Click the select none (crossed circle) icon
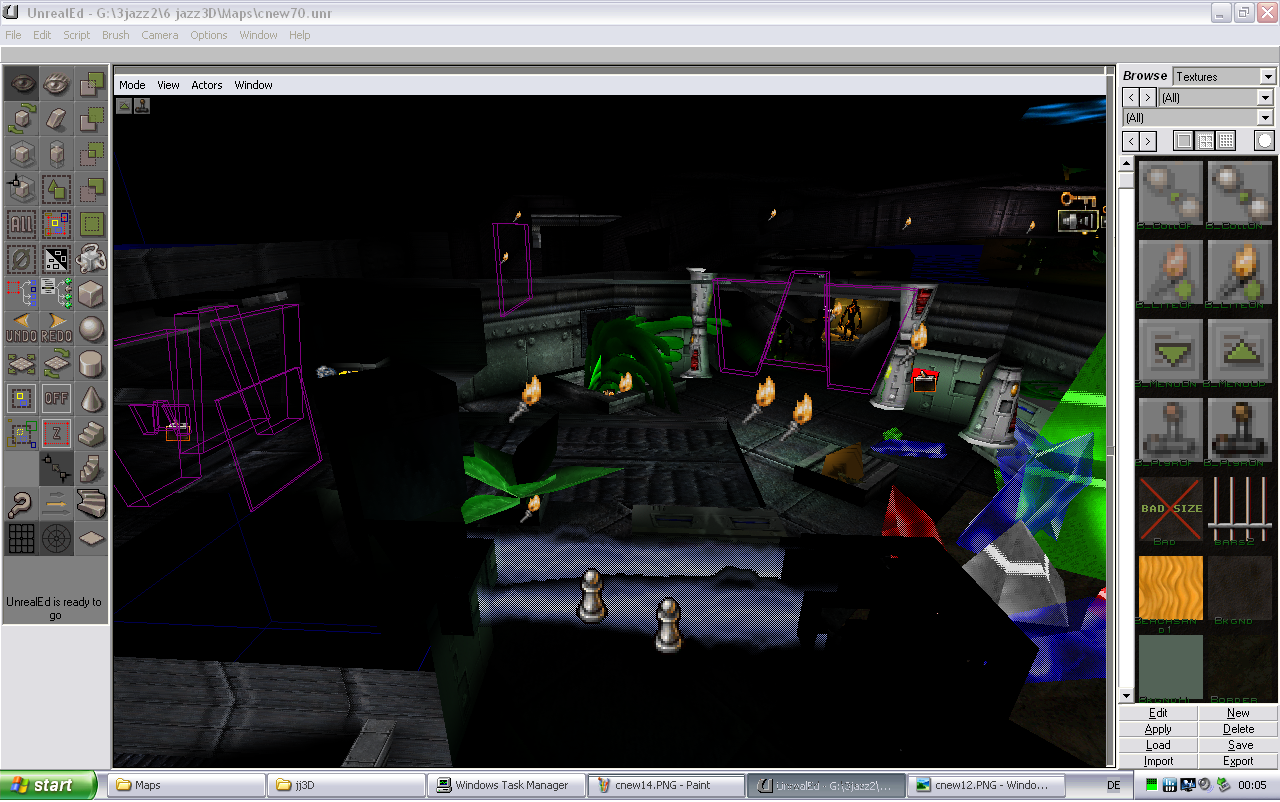1280x802 pixels. pos(21,259)
